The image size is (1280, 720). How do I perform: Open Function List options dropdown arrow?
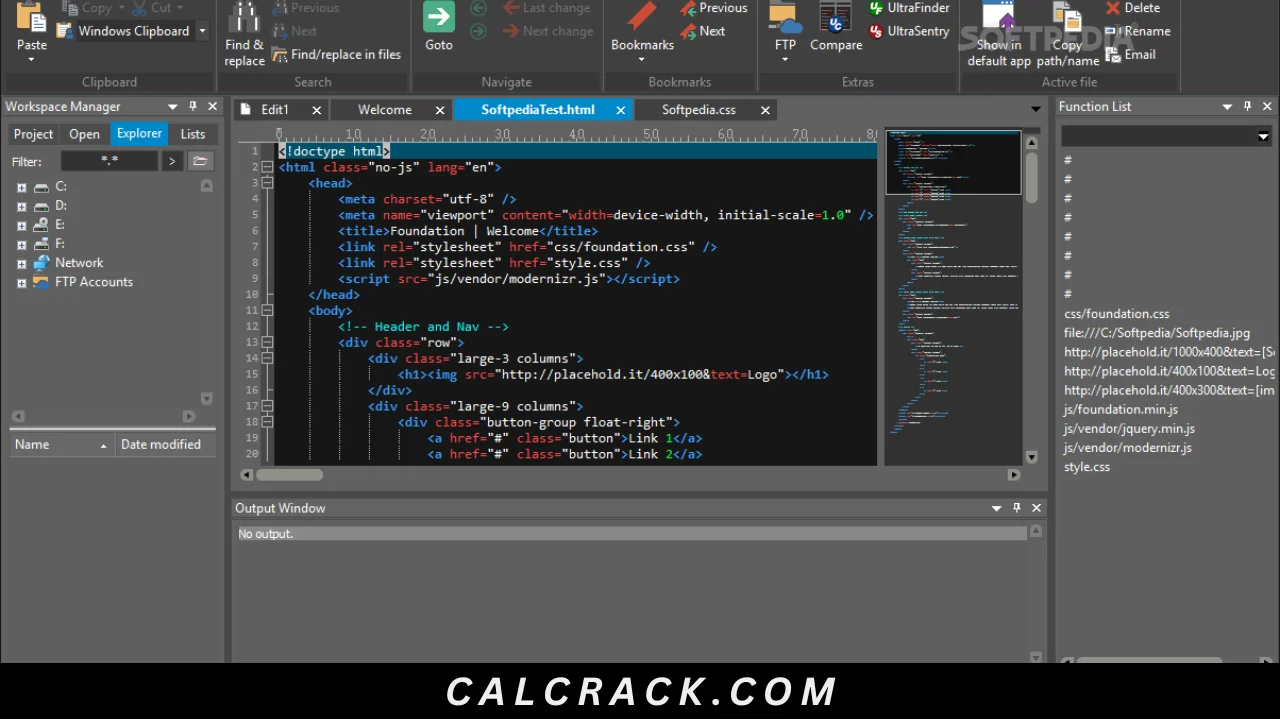[x=1227, y=106]
